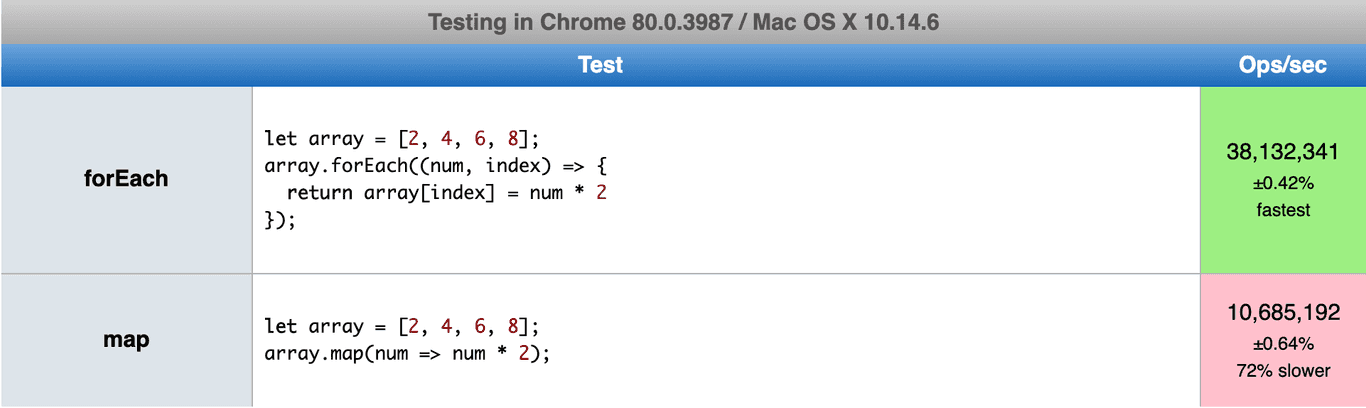Click the pink 72% slower result cell
Screen dimensions: 1366x408
tap(1283, 340)
